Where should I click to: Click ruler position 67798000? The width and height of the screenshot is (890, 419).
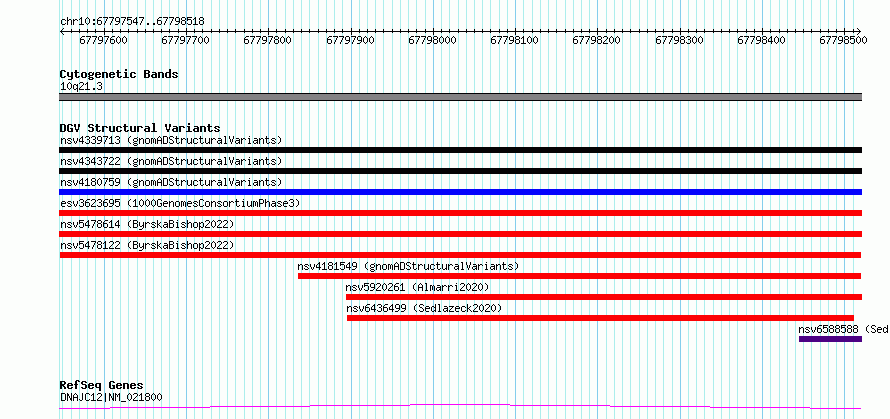pos(433,40)
